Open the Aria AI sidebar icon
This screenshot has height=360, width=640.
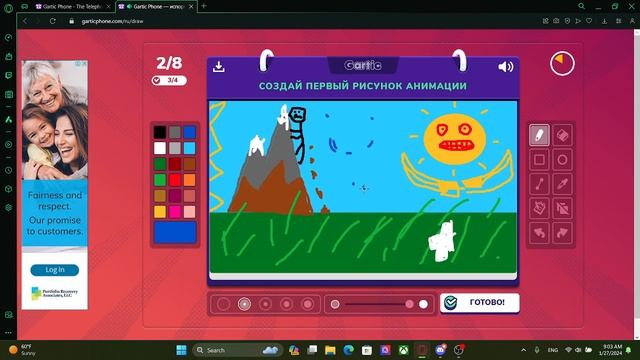[9, 119]
